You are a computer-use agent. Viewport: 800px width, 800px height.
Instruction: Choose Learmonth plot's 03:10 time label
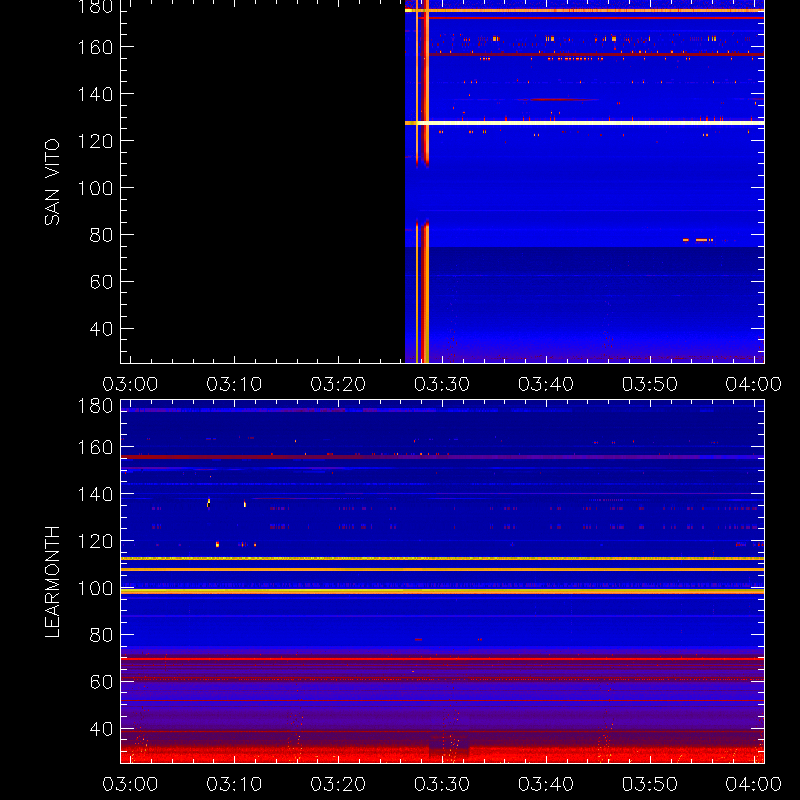234,784
